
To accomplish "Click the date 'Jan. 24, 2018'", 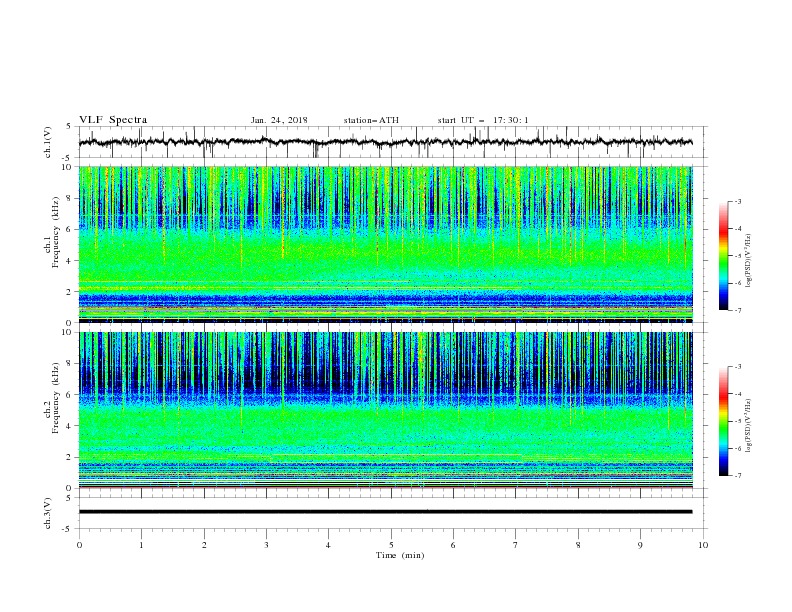I will click(x=279, y=120).
